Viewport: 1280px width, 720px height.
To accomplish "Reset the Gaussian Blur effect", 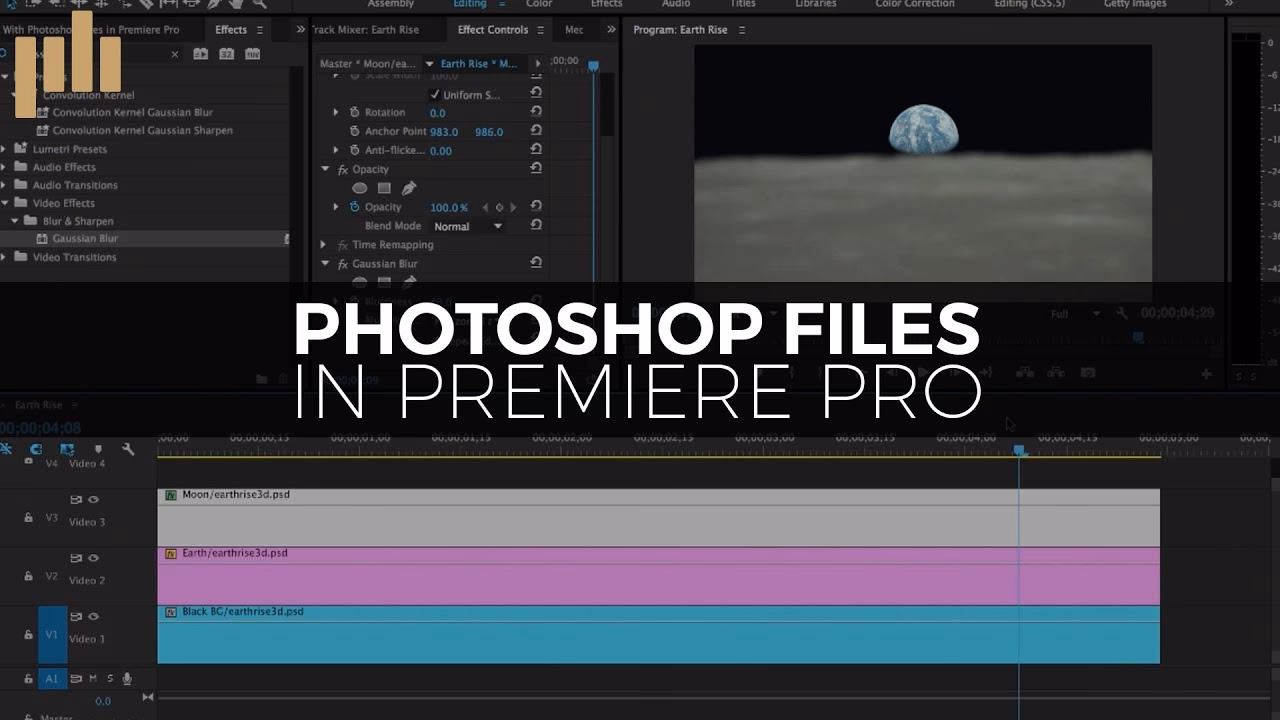I will point(536,262).
